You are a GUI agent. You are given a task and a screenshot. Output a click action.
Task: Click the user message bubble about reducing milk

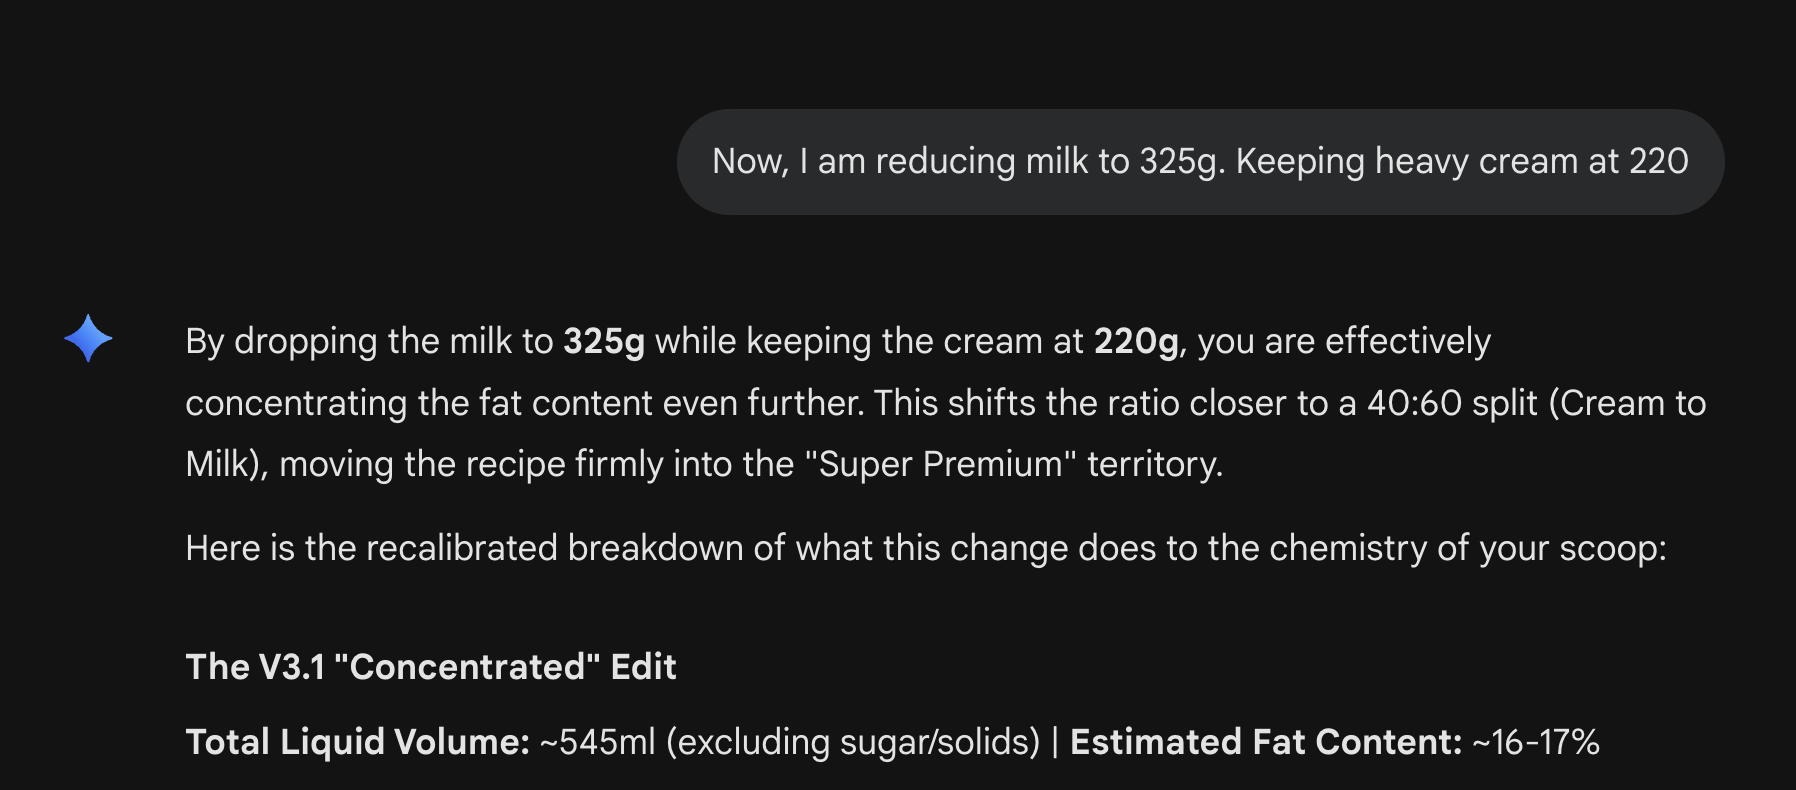point(1199,162)
